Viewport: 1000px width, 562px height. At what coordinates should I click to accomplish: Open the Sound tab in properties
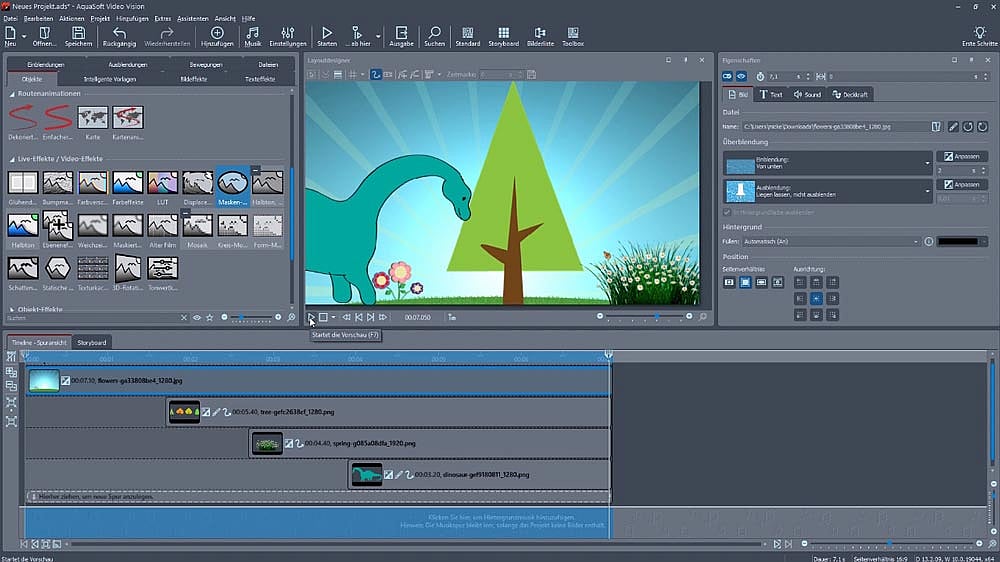tap(807, 94)
